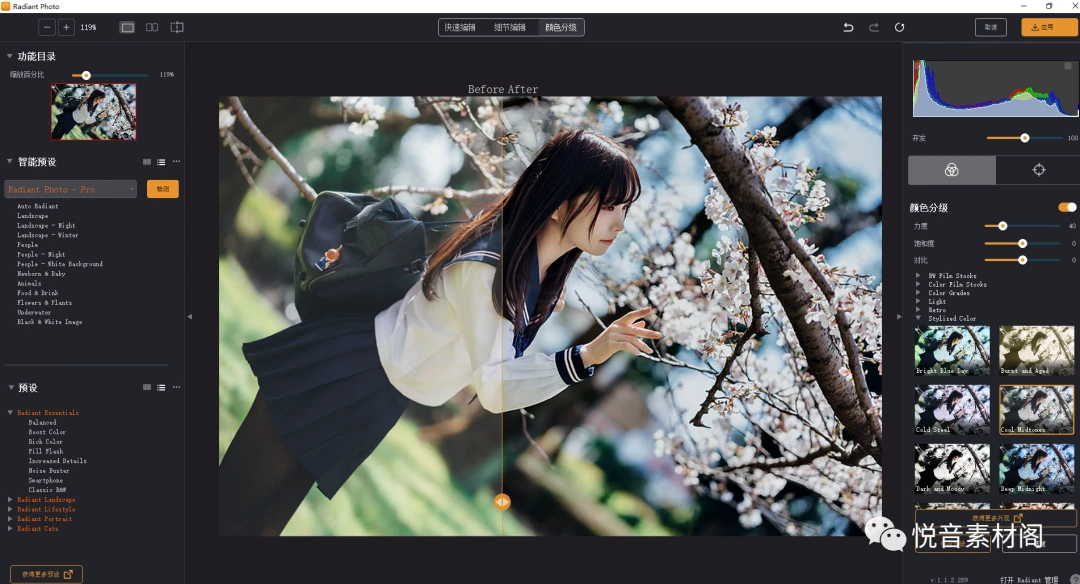Collapse the 功能目录 section

click(x=10, y=56)
